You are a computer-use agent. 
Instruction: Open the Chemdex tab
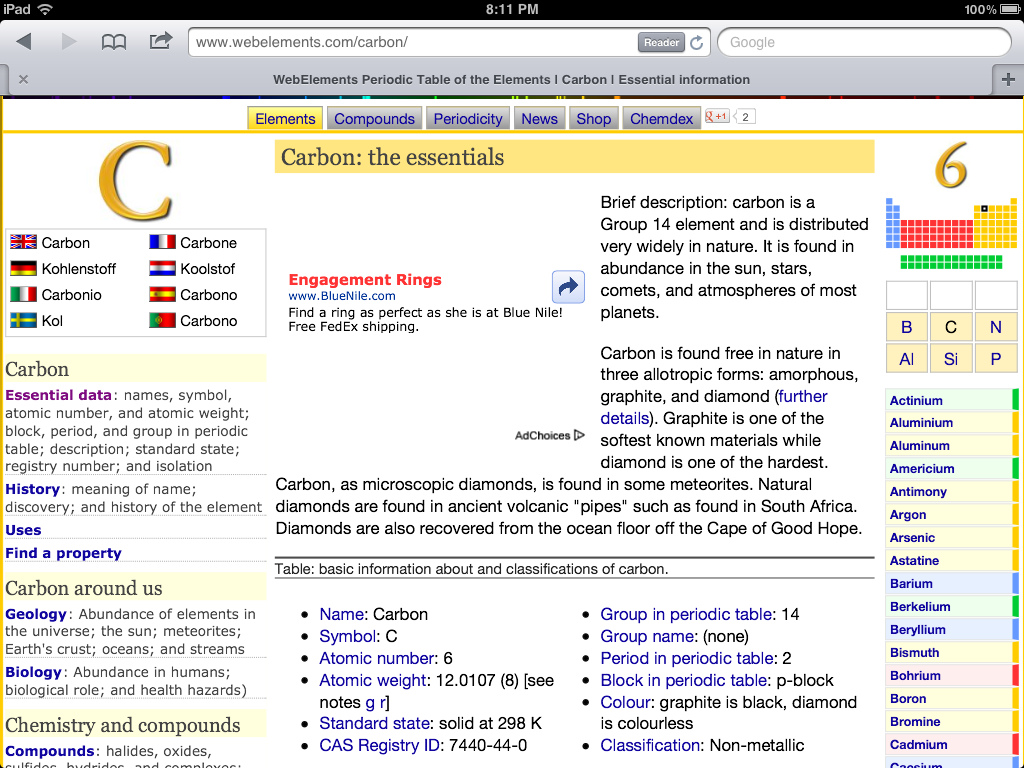point(662,119)
